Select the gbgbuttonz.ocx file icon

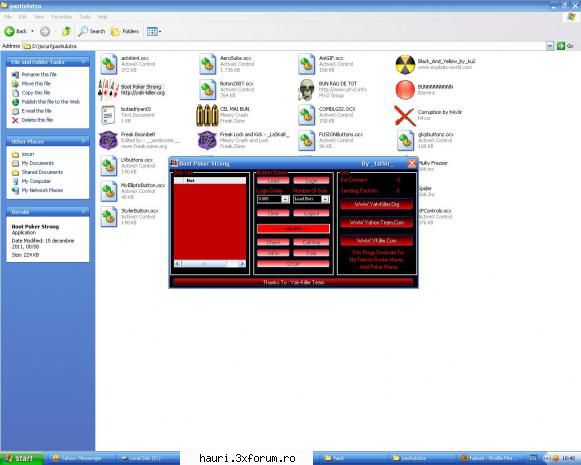click(405, 140)
